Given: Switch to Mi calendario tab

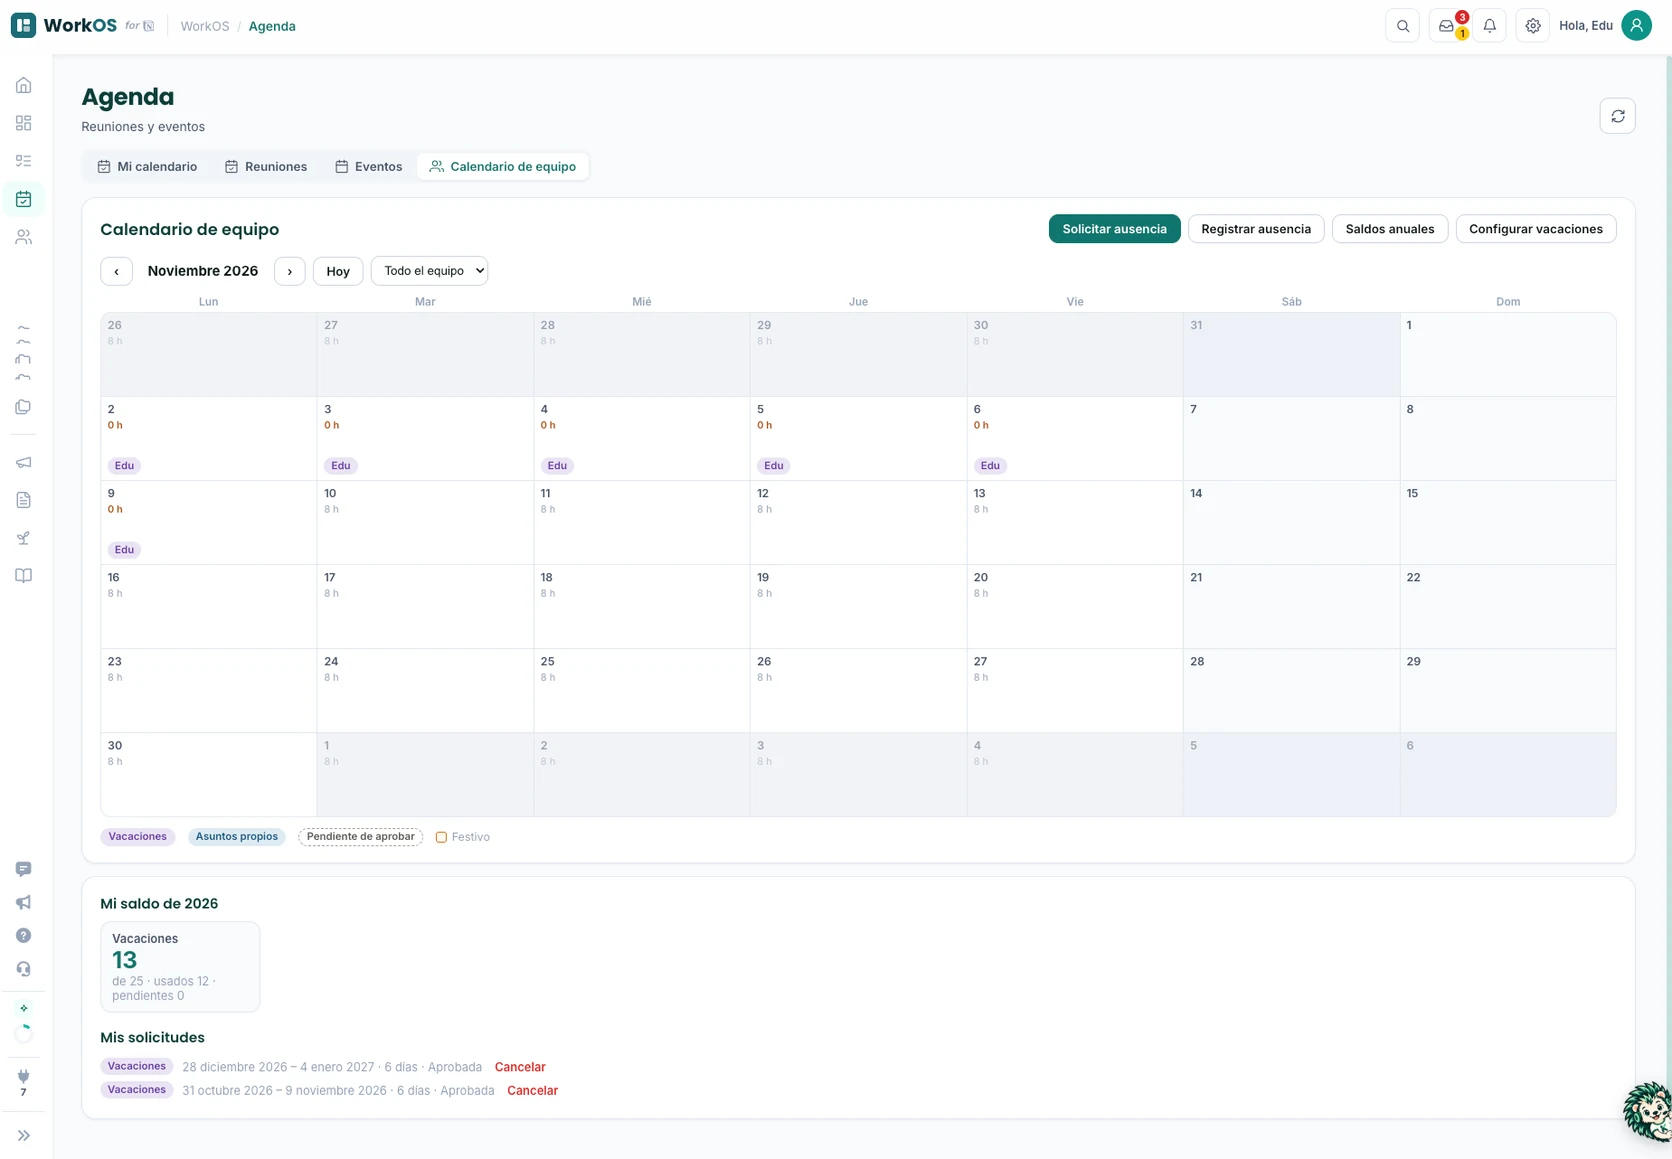Looking at the screenshot, I should pyautogui.click(x=147, y=167).
